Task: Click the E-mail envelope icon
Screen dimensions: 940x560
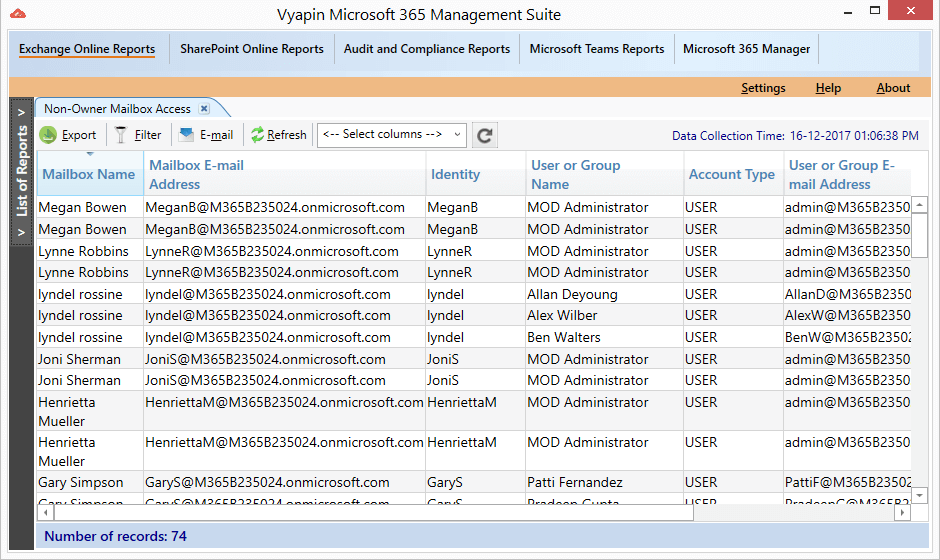Action: (186, 134)
